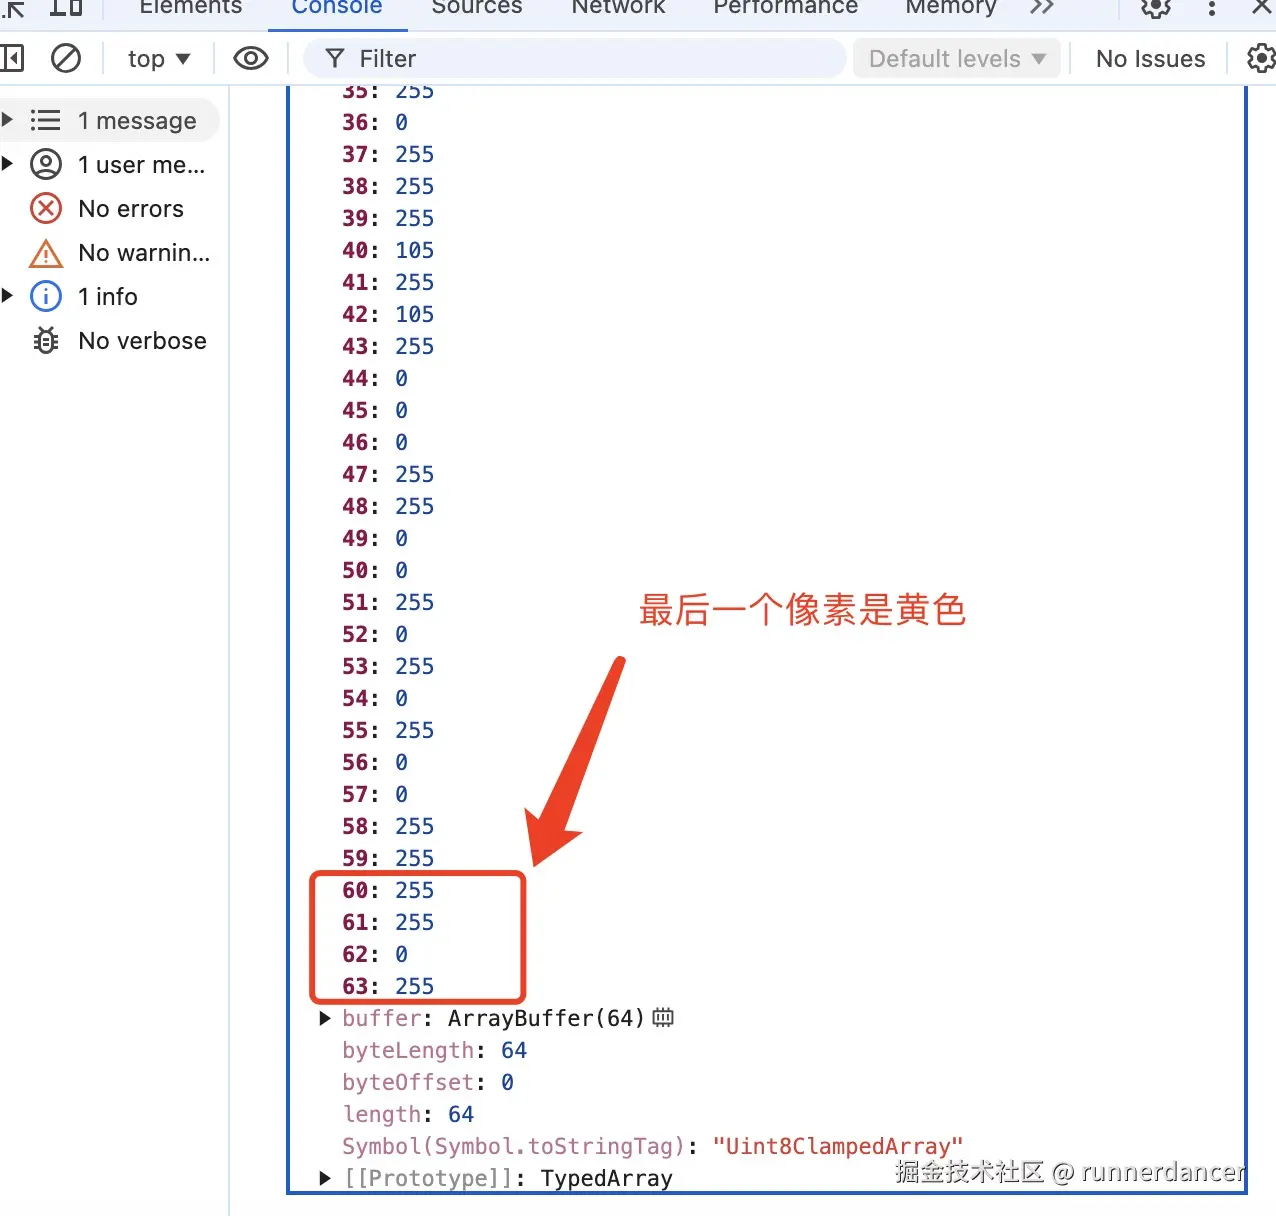Click the length: 64 property
The width and height of the screenshot is (1276, 1216).
[408, 1114]
